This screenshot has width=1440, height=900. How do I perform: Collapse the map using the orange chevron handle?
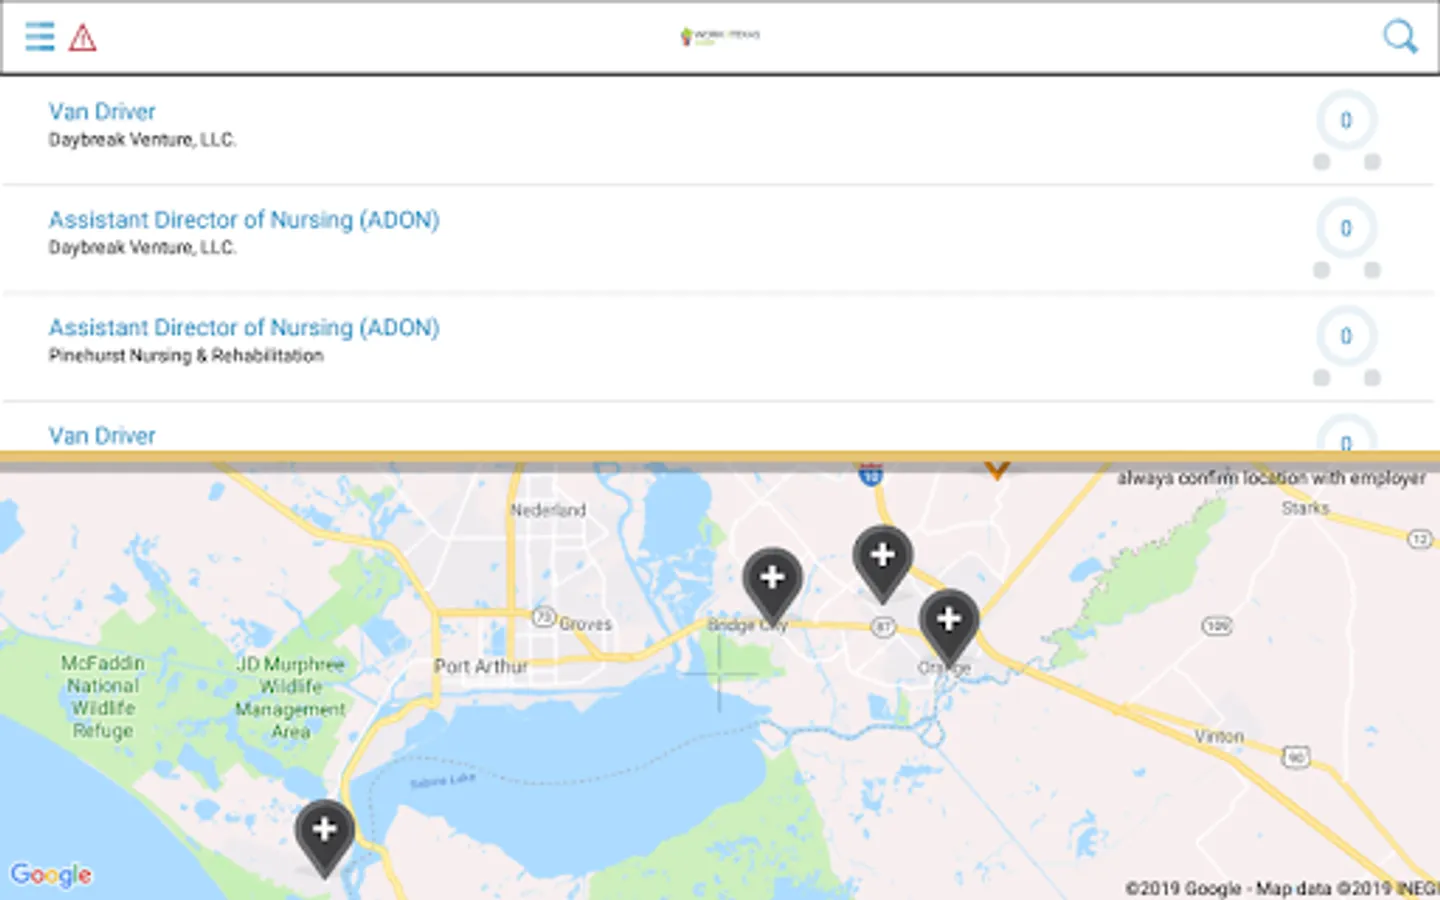[997, 469]
